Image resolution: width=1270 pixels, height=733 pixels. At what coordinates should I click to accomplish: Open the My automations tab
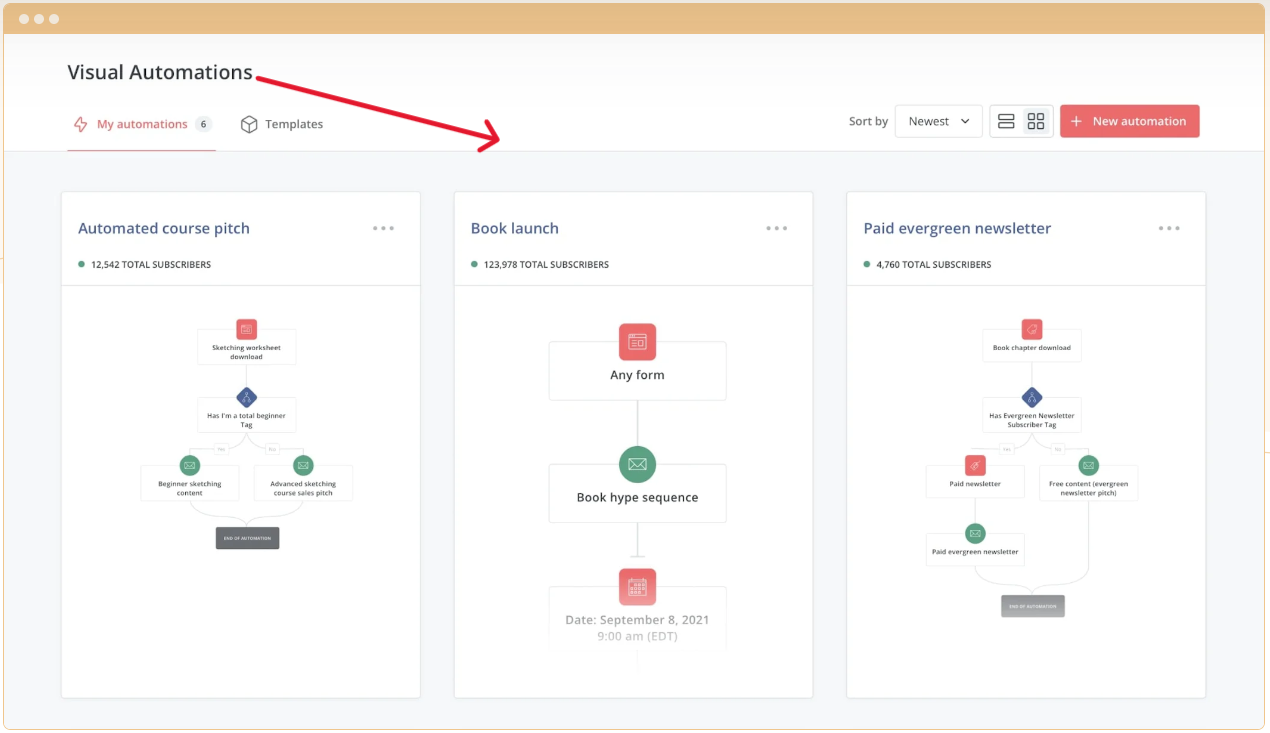141,124
